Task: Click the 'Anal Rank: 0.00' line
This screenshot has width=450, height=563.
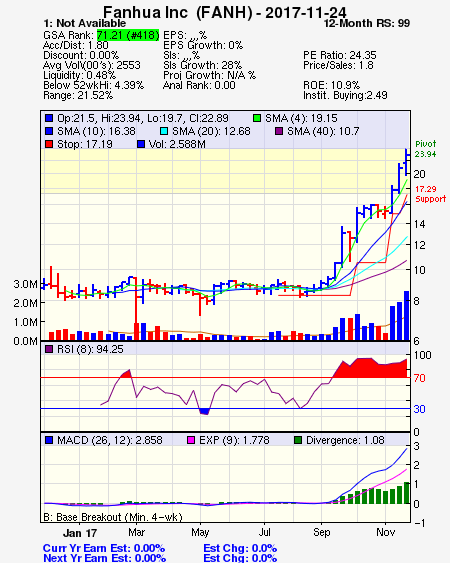Action: click(x=199, y=85)
